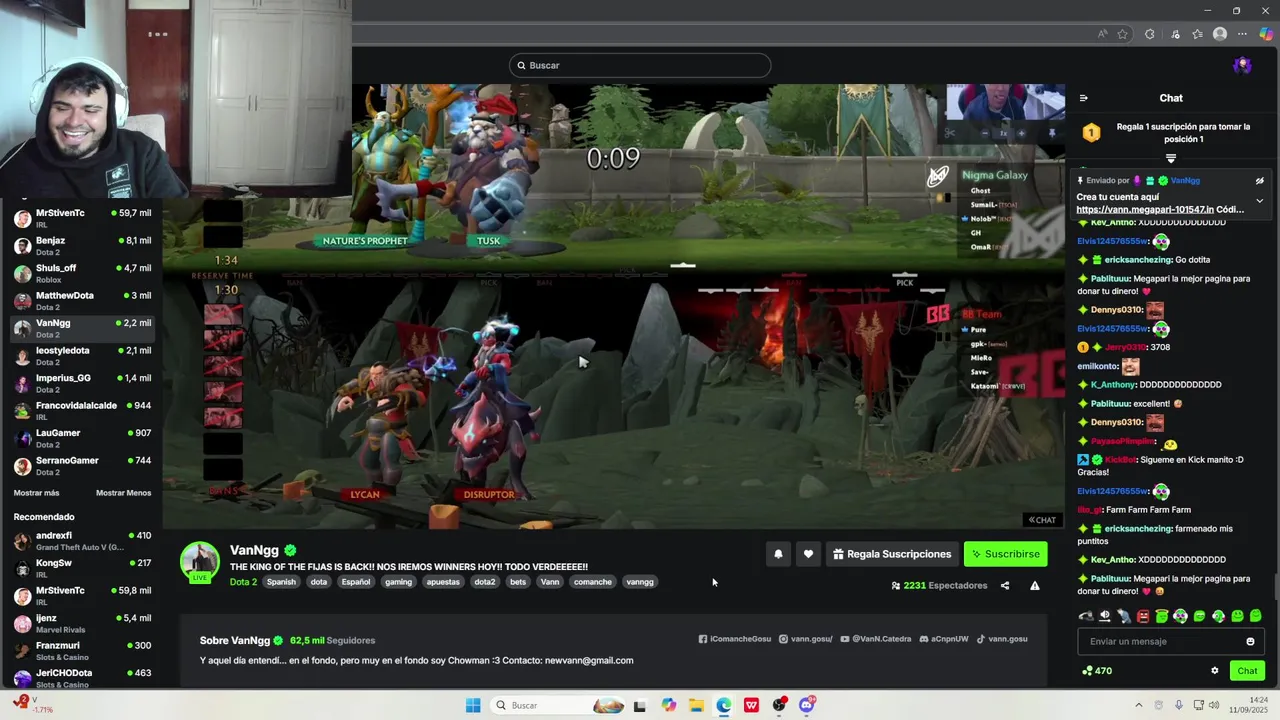Screen dimensions: 1280x720
Task: Click the Windows taskbar Buscar search box
Action: tap(559, 705)
